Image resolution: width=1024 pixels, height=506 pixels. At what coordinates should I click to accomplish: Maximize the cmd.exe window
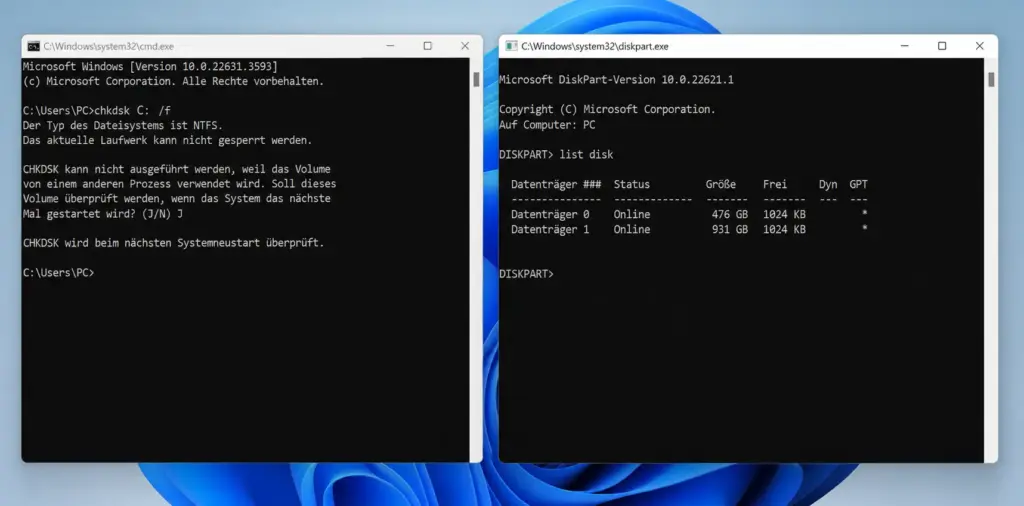point(427,46)
